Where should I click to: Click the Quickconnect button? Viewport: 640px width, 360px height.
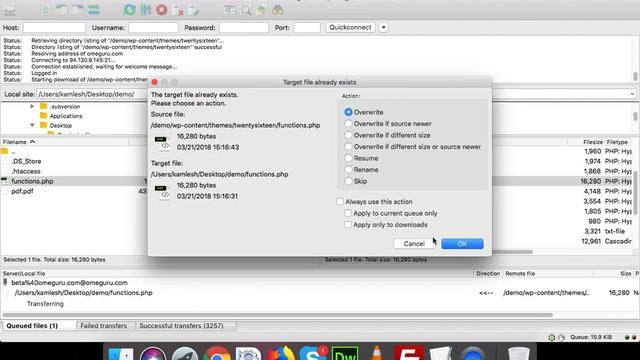pyautogui.click(x=350, y=27)
